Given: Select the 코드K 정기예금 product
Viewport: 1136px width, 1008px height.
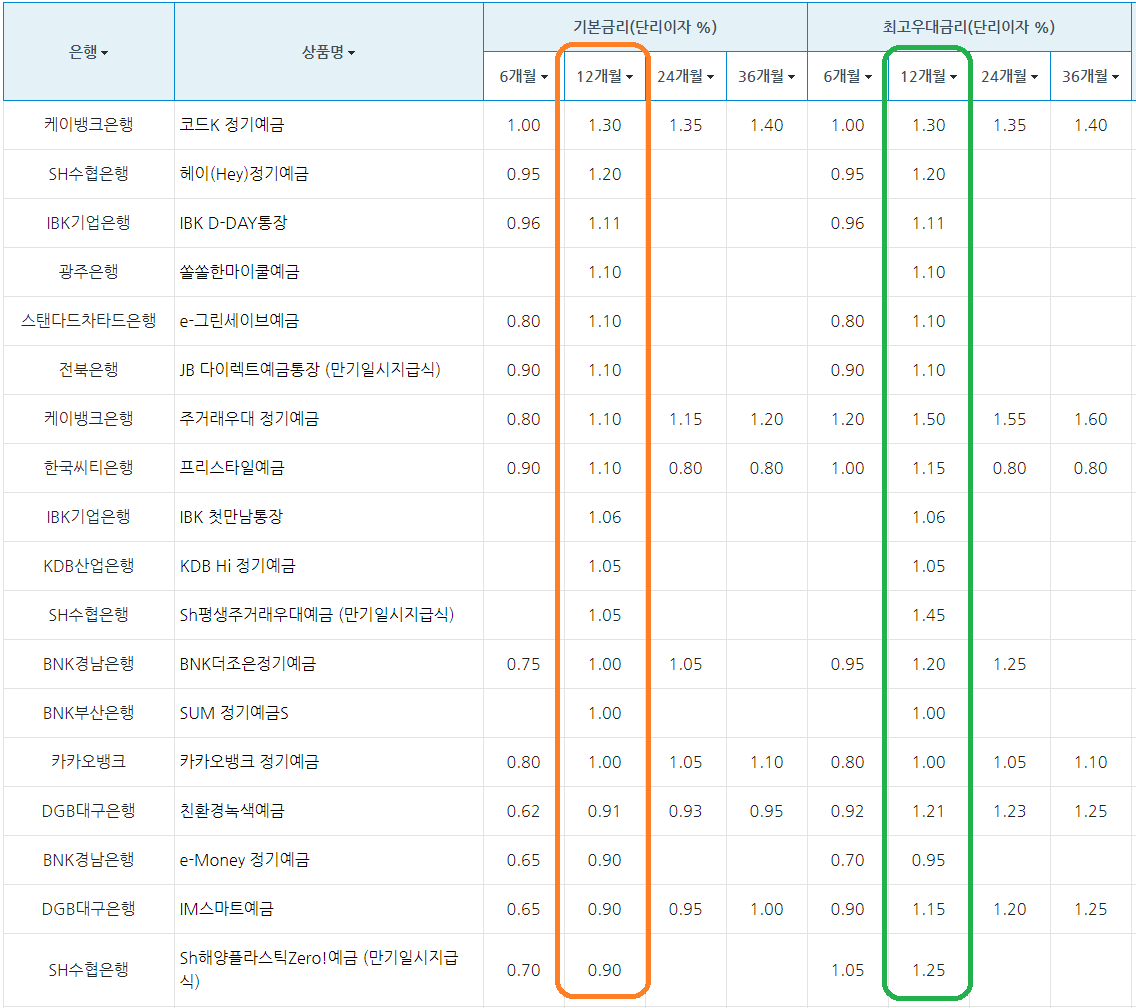Looking at the screenshot, I should pos(232,125).
